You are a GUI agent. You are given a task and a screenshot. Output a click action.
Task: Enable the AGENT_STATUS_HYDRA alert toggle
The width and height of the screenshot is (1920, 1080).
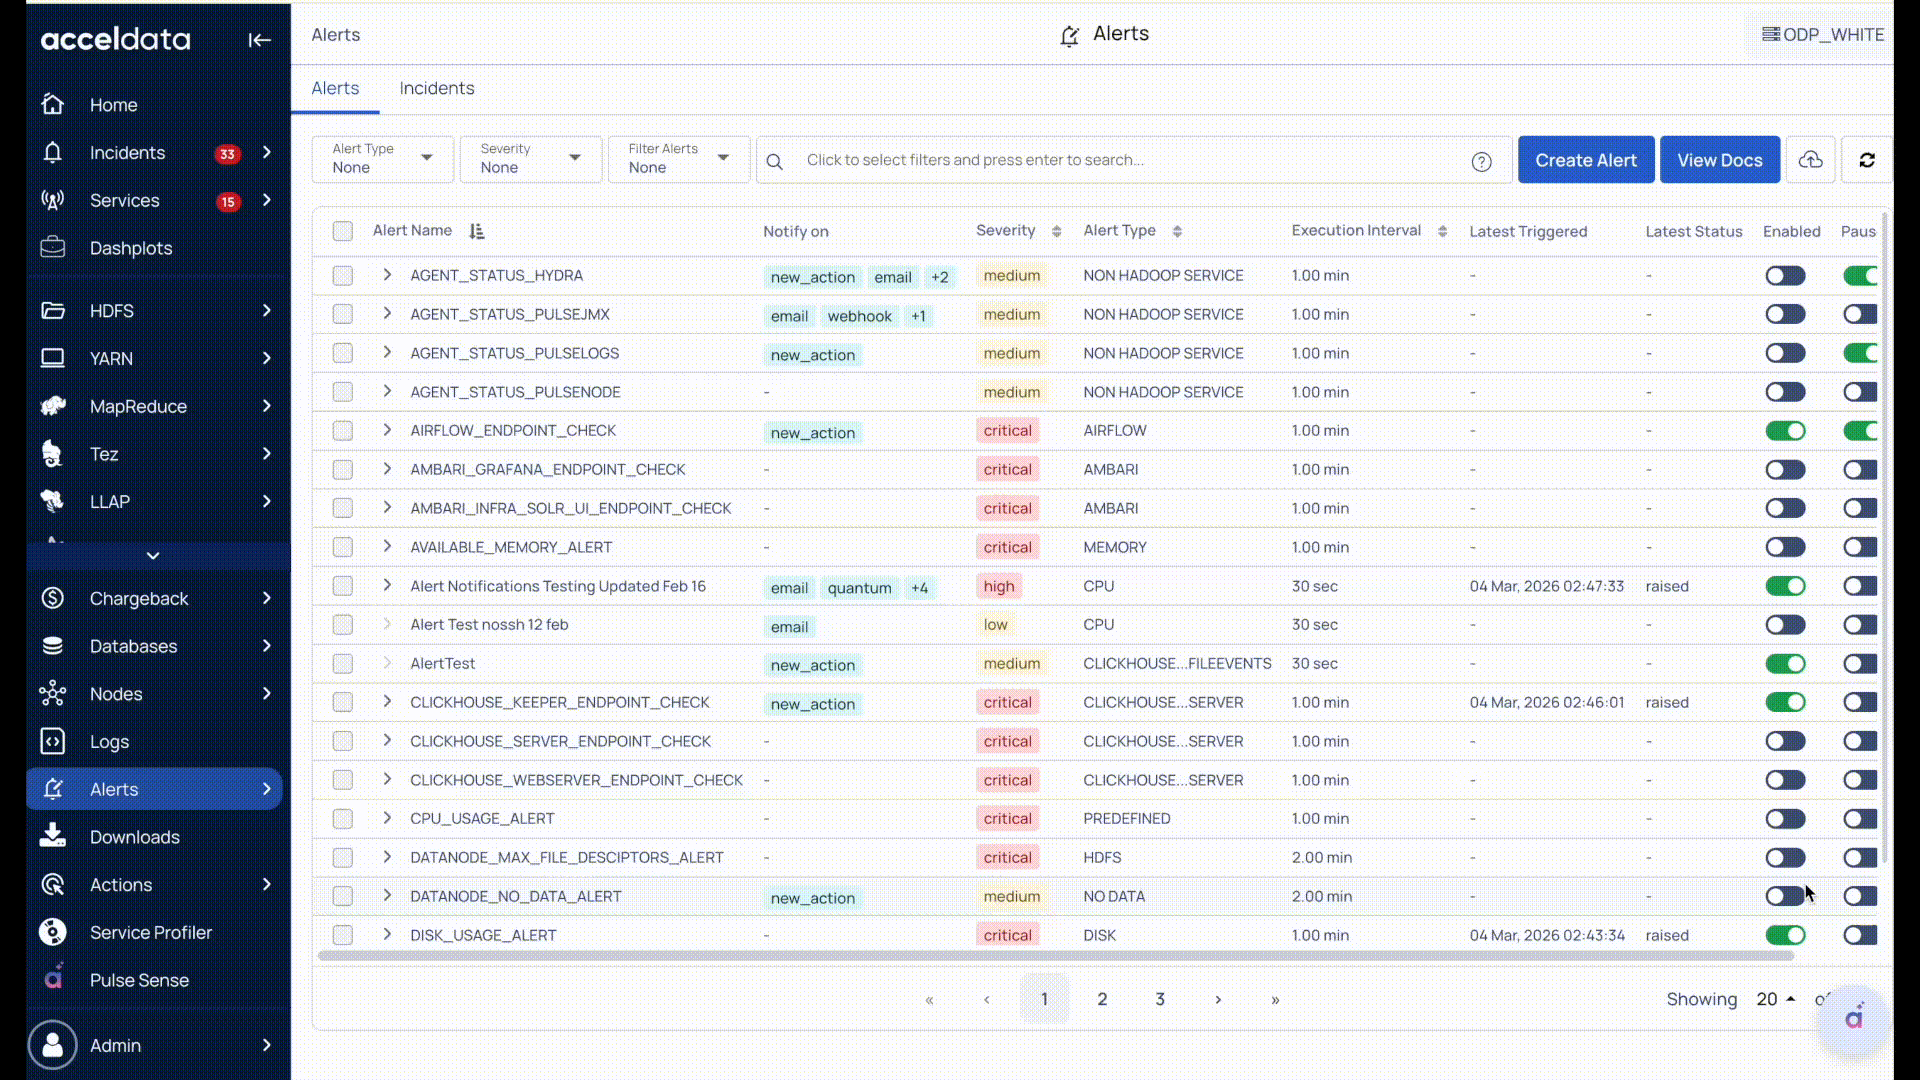(1784, 276)
